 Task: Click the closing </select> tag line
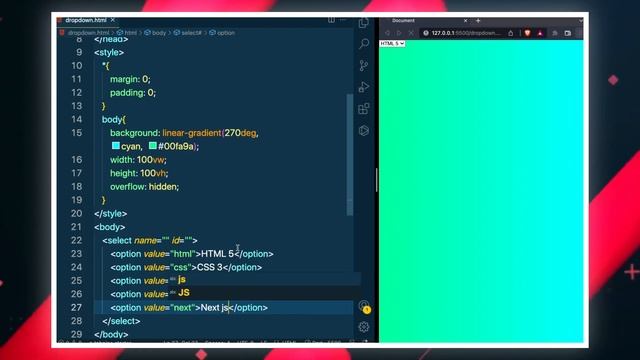click(121, 321)
